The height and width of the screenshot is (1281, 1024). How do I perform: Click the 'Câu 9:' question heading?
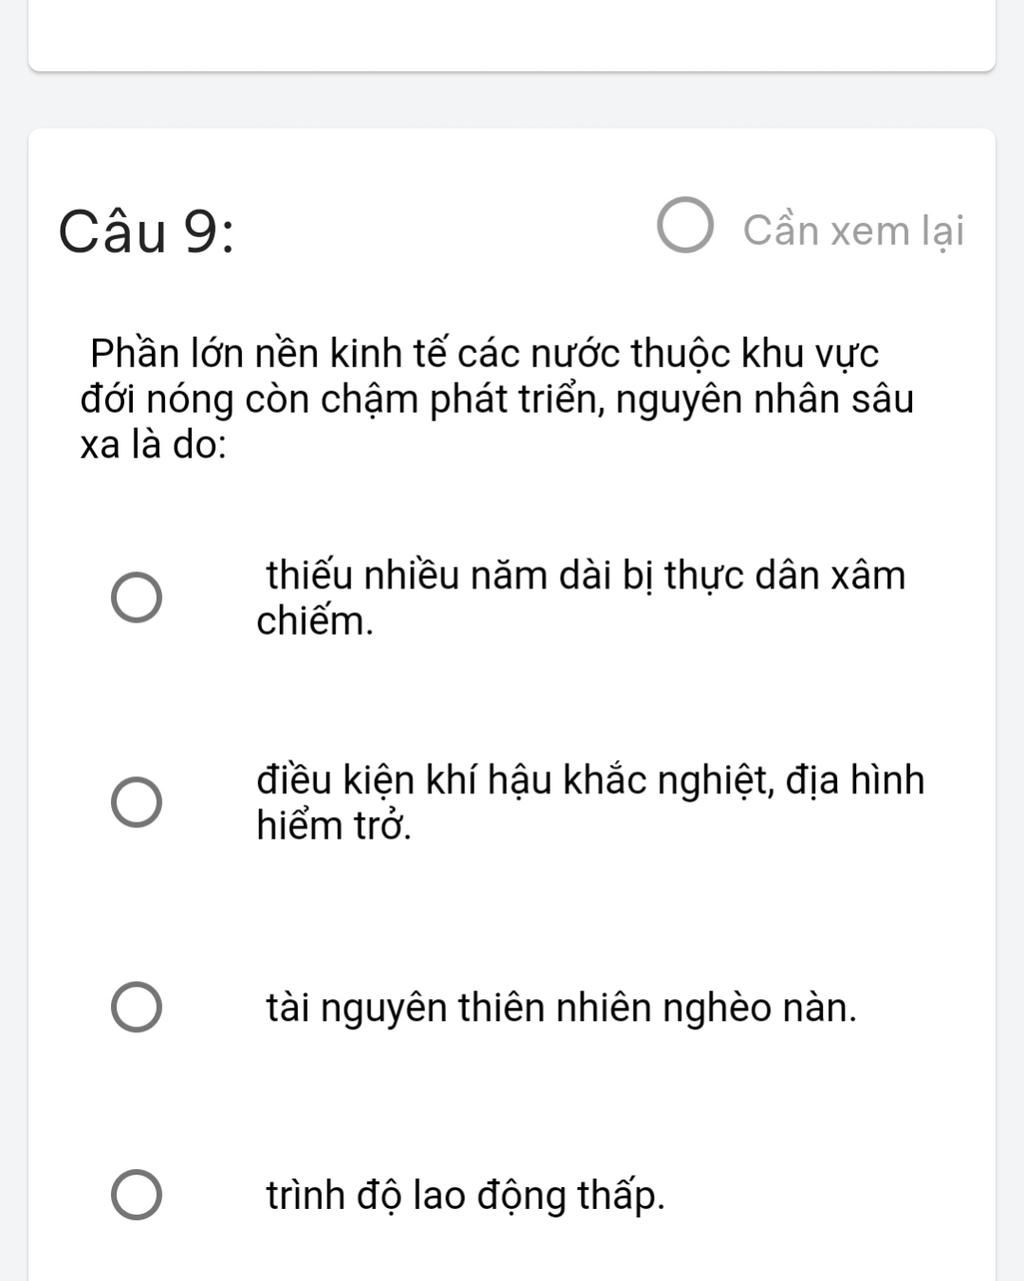pos(147,232)
